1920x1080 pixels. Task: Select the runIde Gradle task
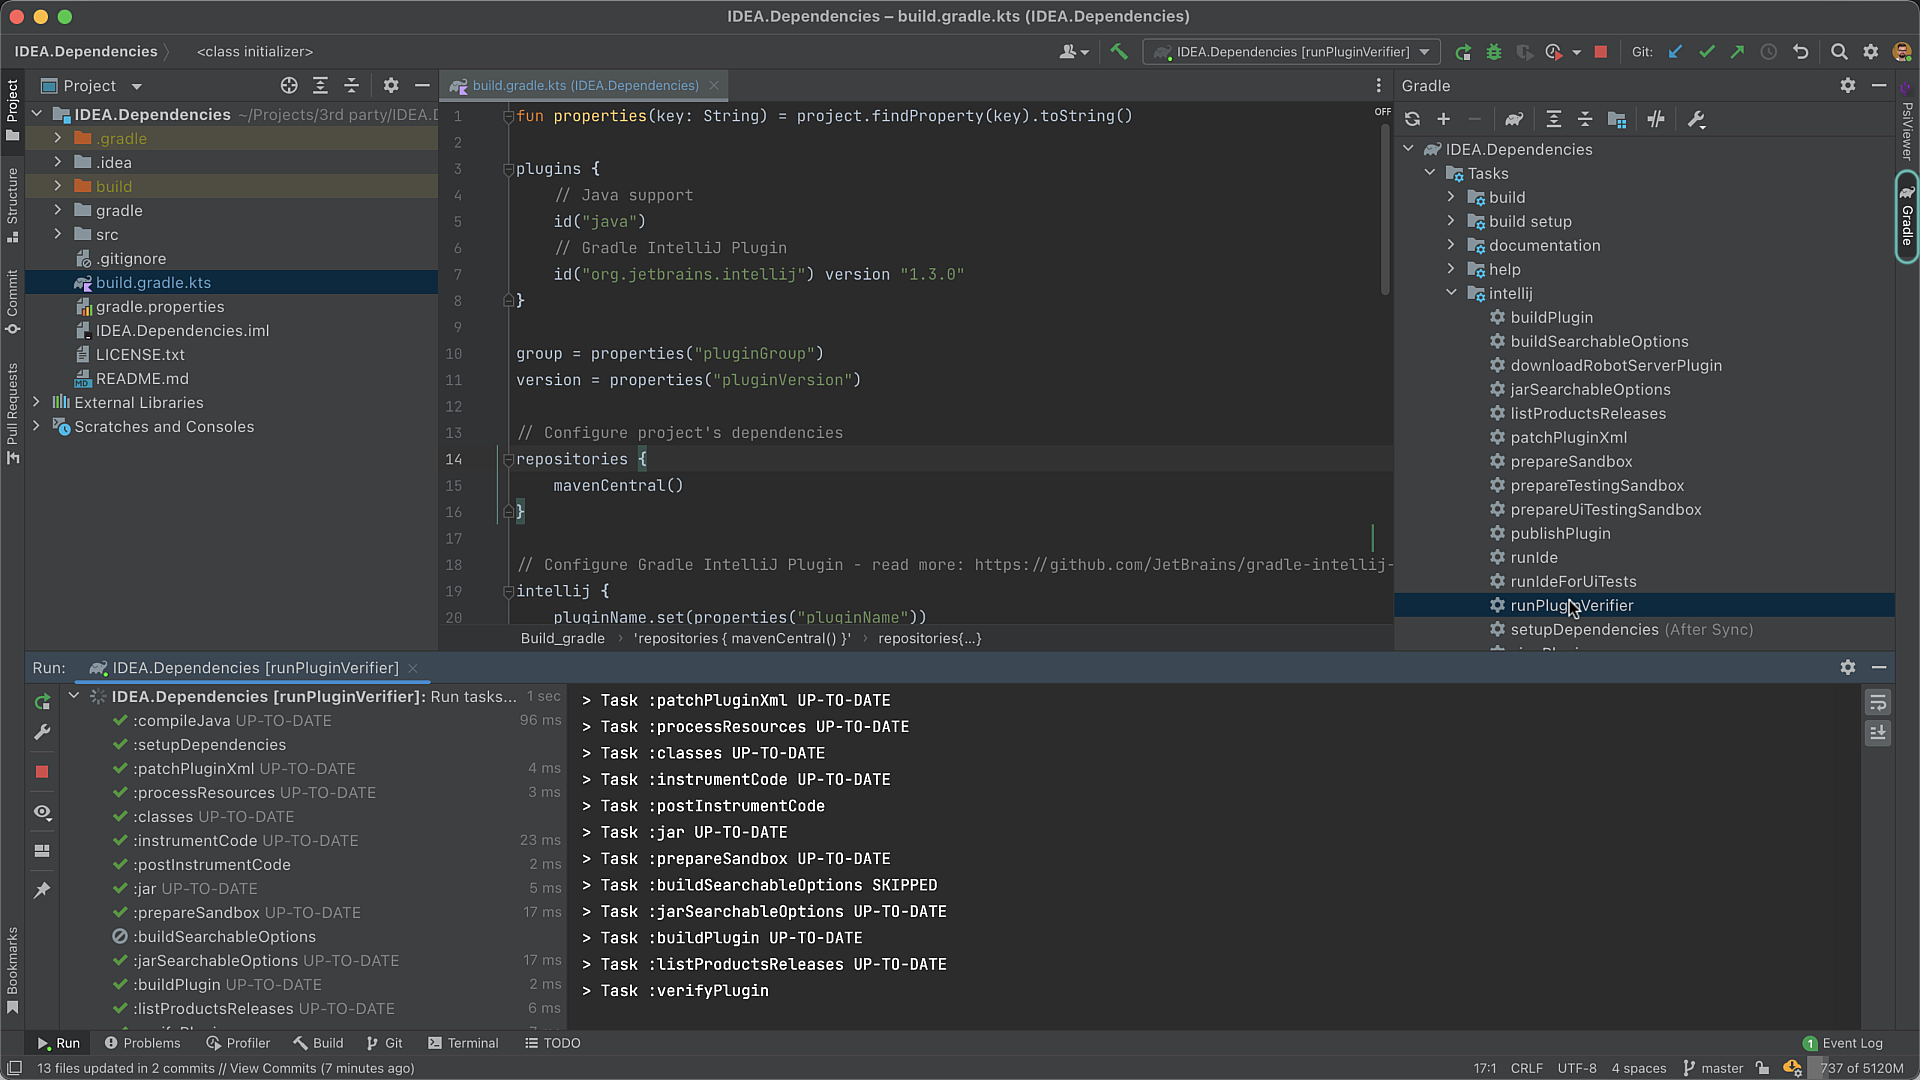(1534, 557)
